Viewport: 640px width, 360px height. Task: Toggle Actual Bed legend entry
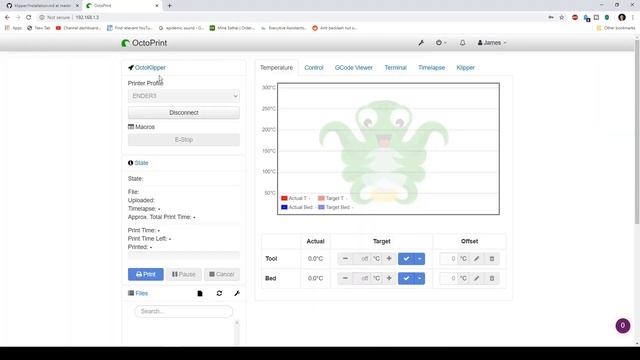pos(298,207)
